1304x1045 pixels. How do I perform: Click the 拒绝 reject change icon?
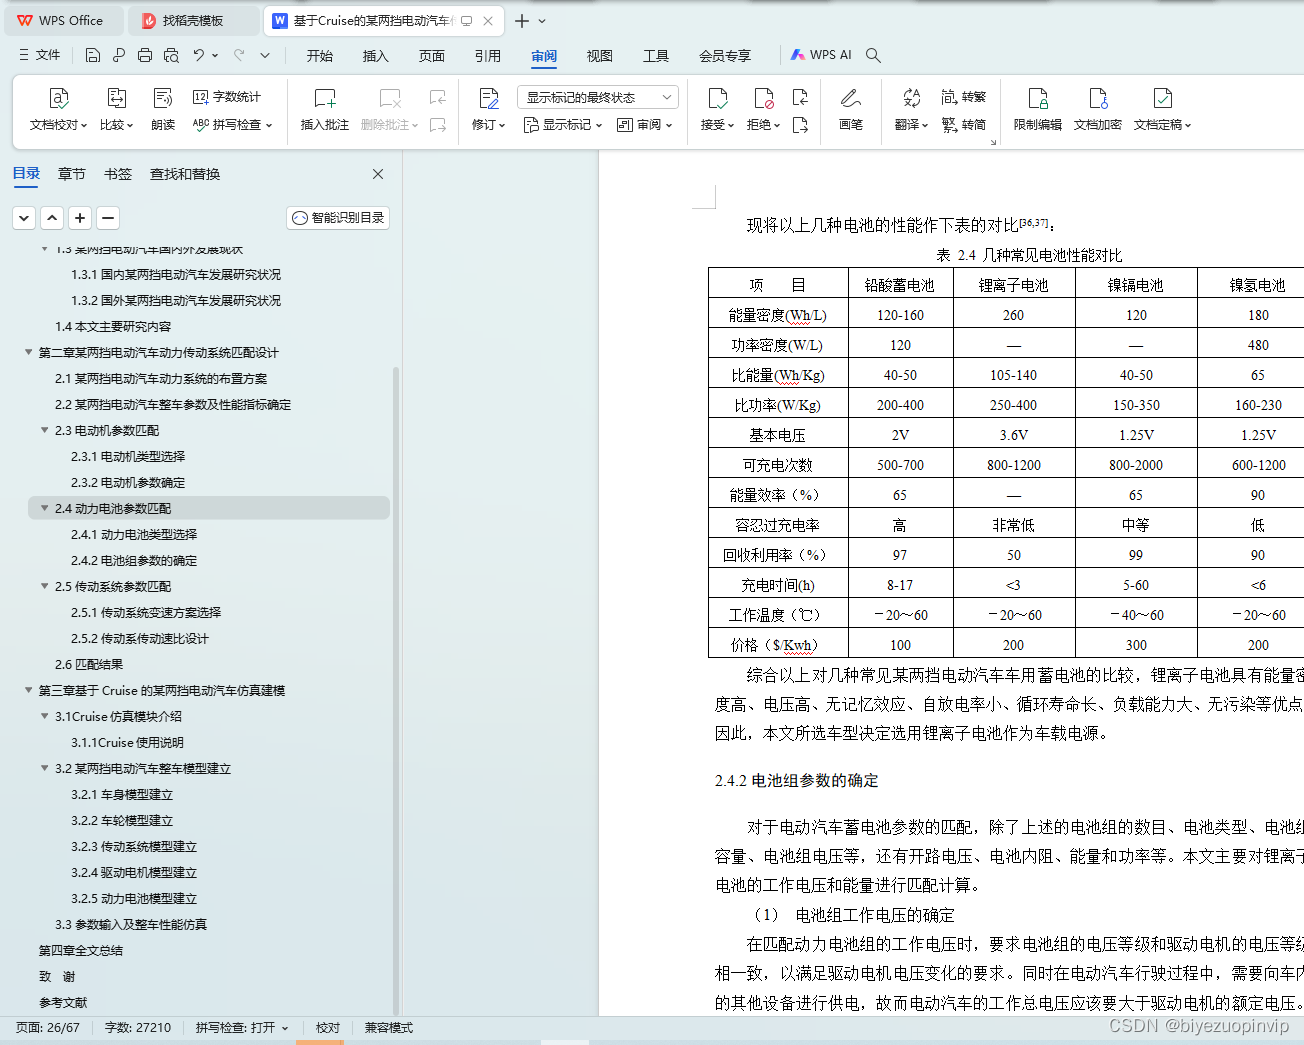pyautogui.click(x=763, y=98)
